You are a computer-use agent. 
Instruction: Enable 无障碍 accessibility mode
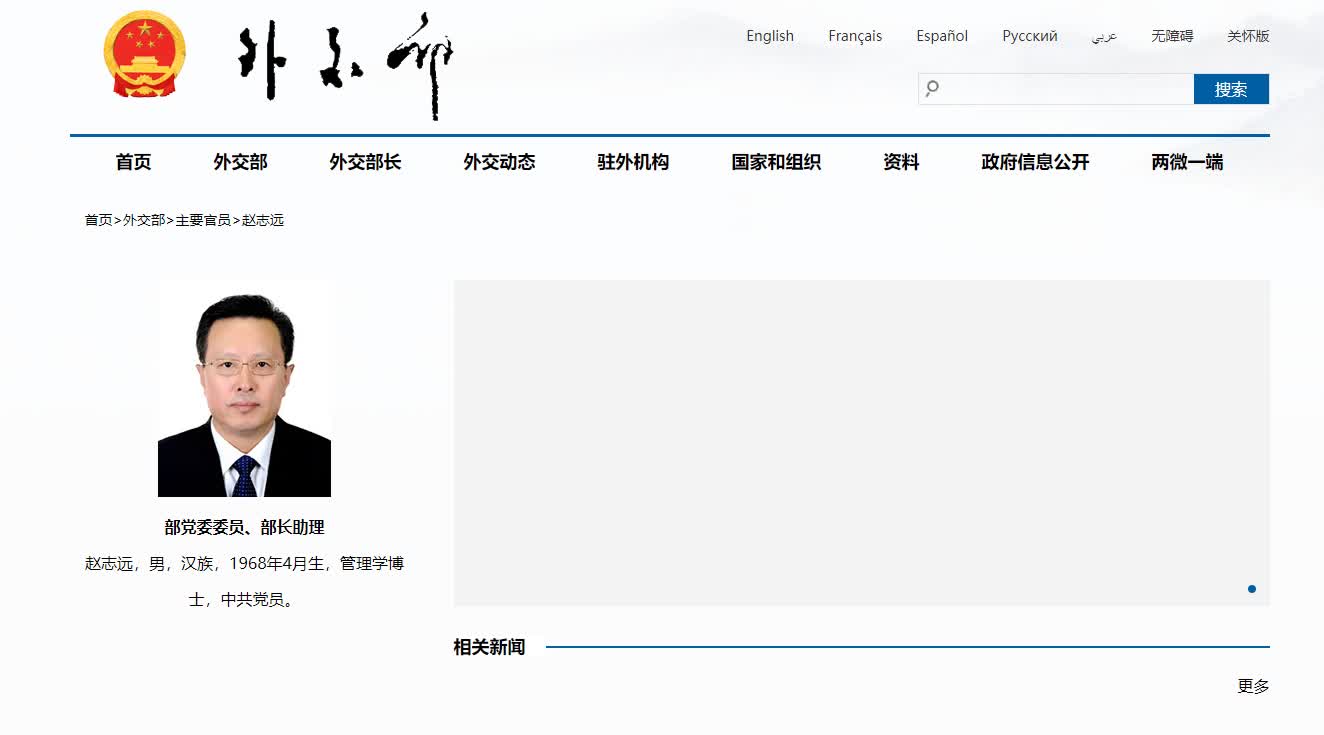[1171, 36]
